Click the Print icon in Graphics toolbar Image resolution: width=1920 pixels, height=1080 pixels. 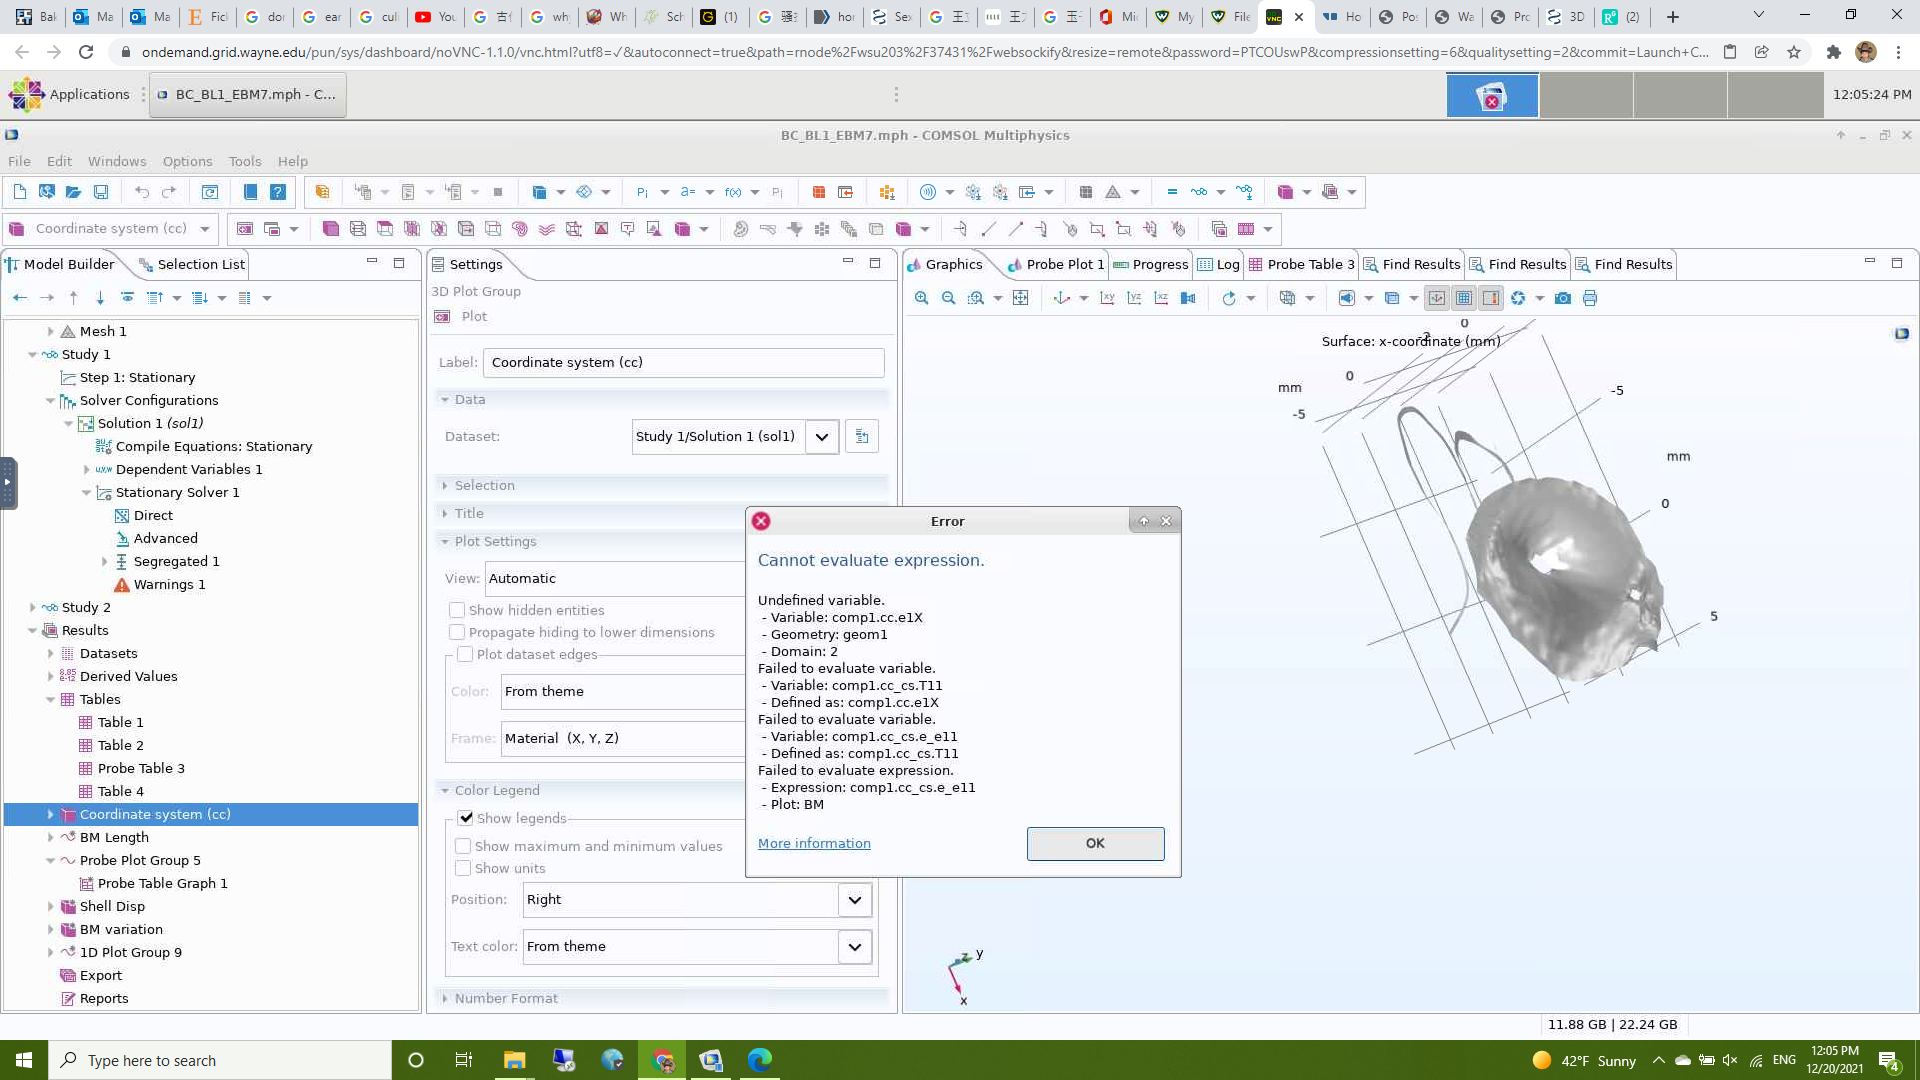[x=1590, y=298]
